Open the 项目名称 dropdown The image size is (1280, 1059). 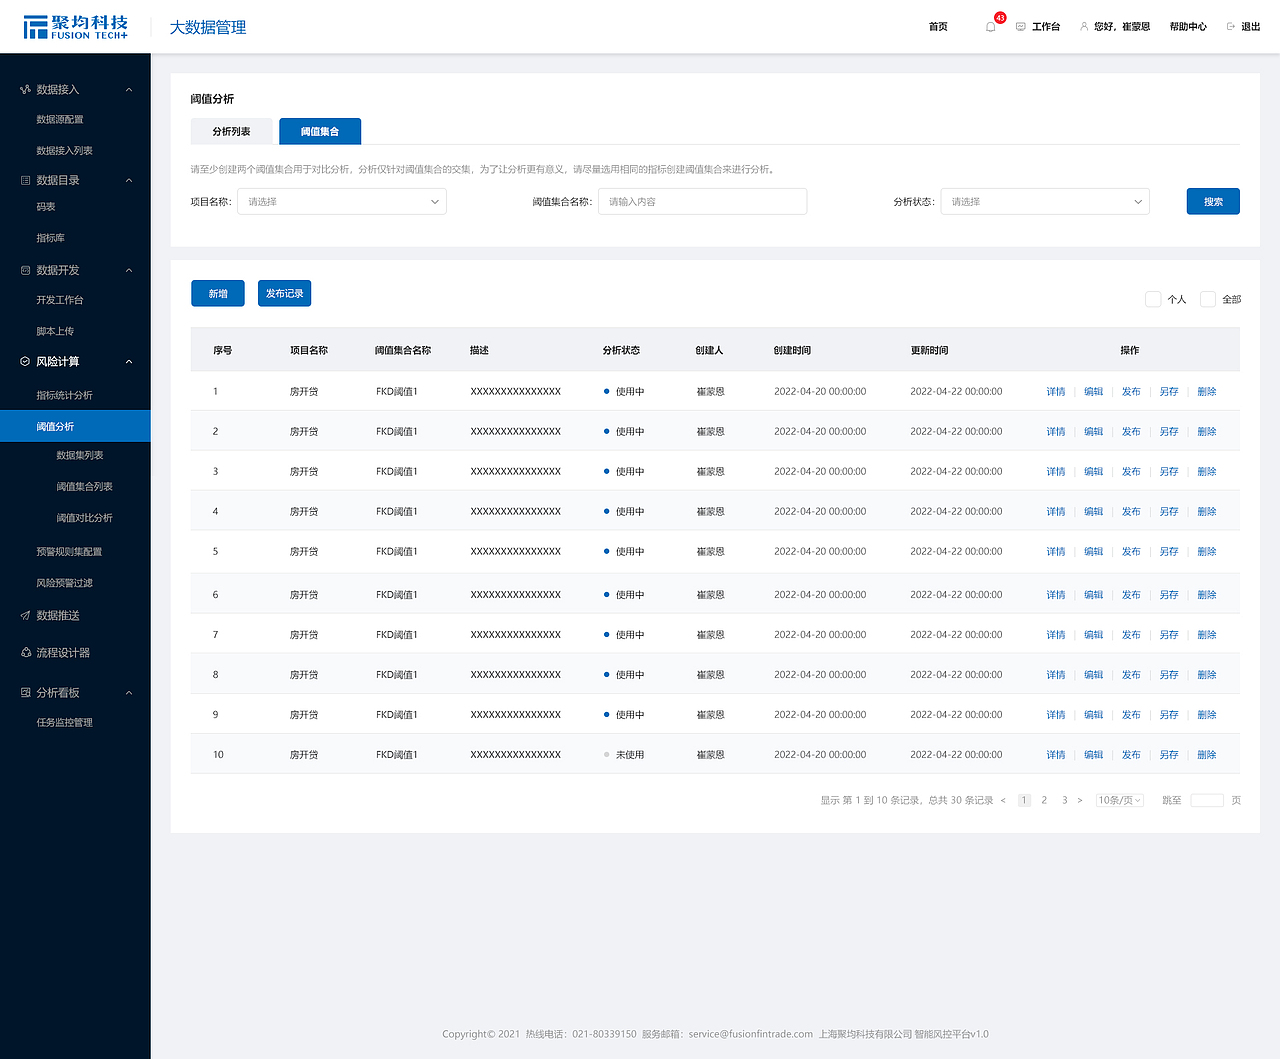pos(342,202)
